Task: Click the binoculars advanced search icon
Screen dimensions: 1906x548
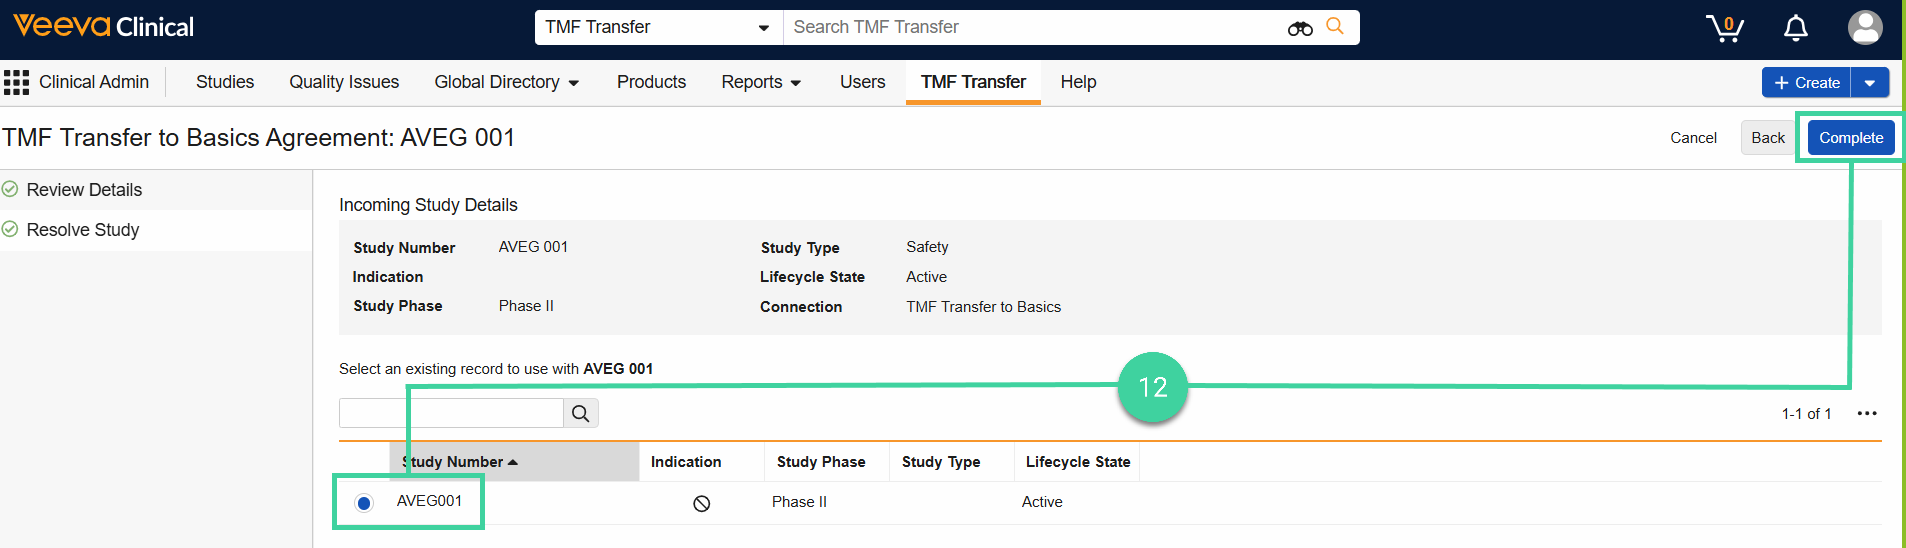Action: click(x=1300, y=28)
